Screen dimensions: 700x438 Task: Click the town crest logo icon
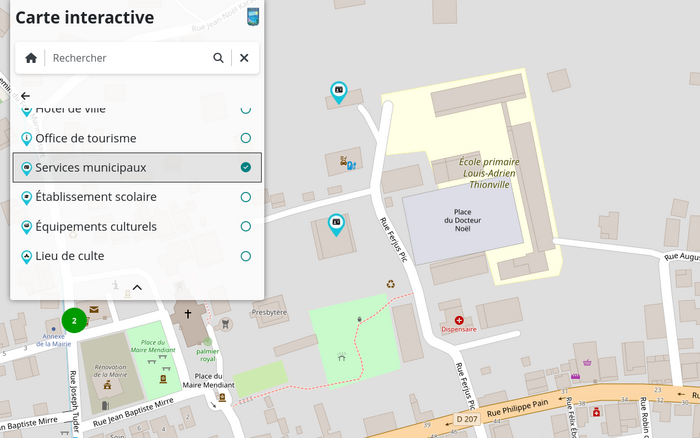[x=253, y=16]
